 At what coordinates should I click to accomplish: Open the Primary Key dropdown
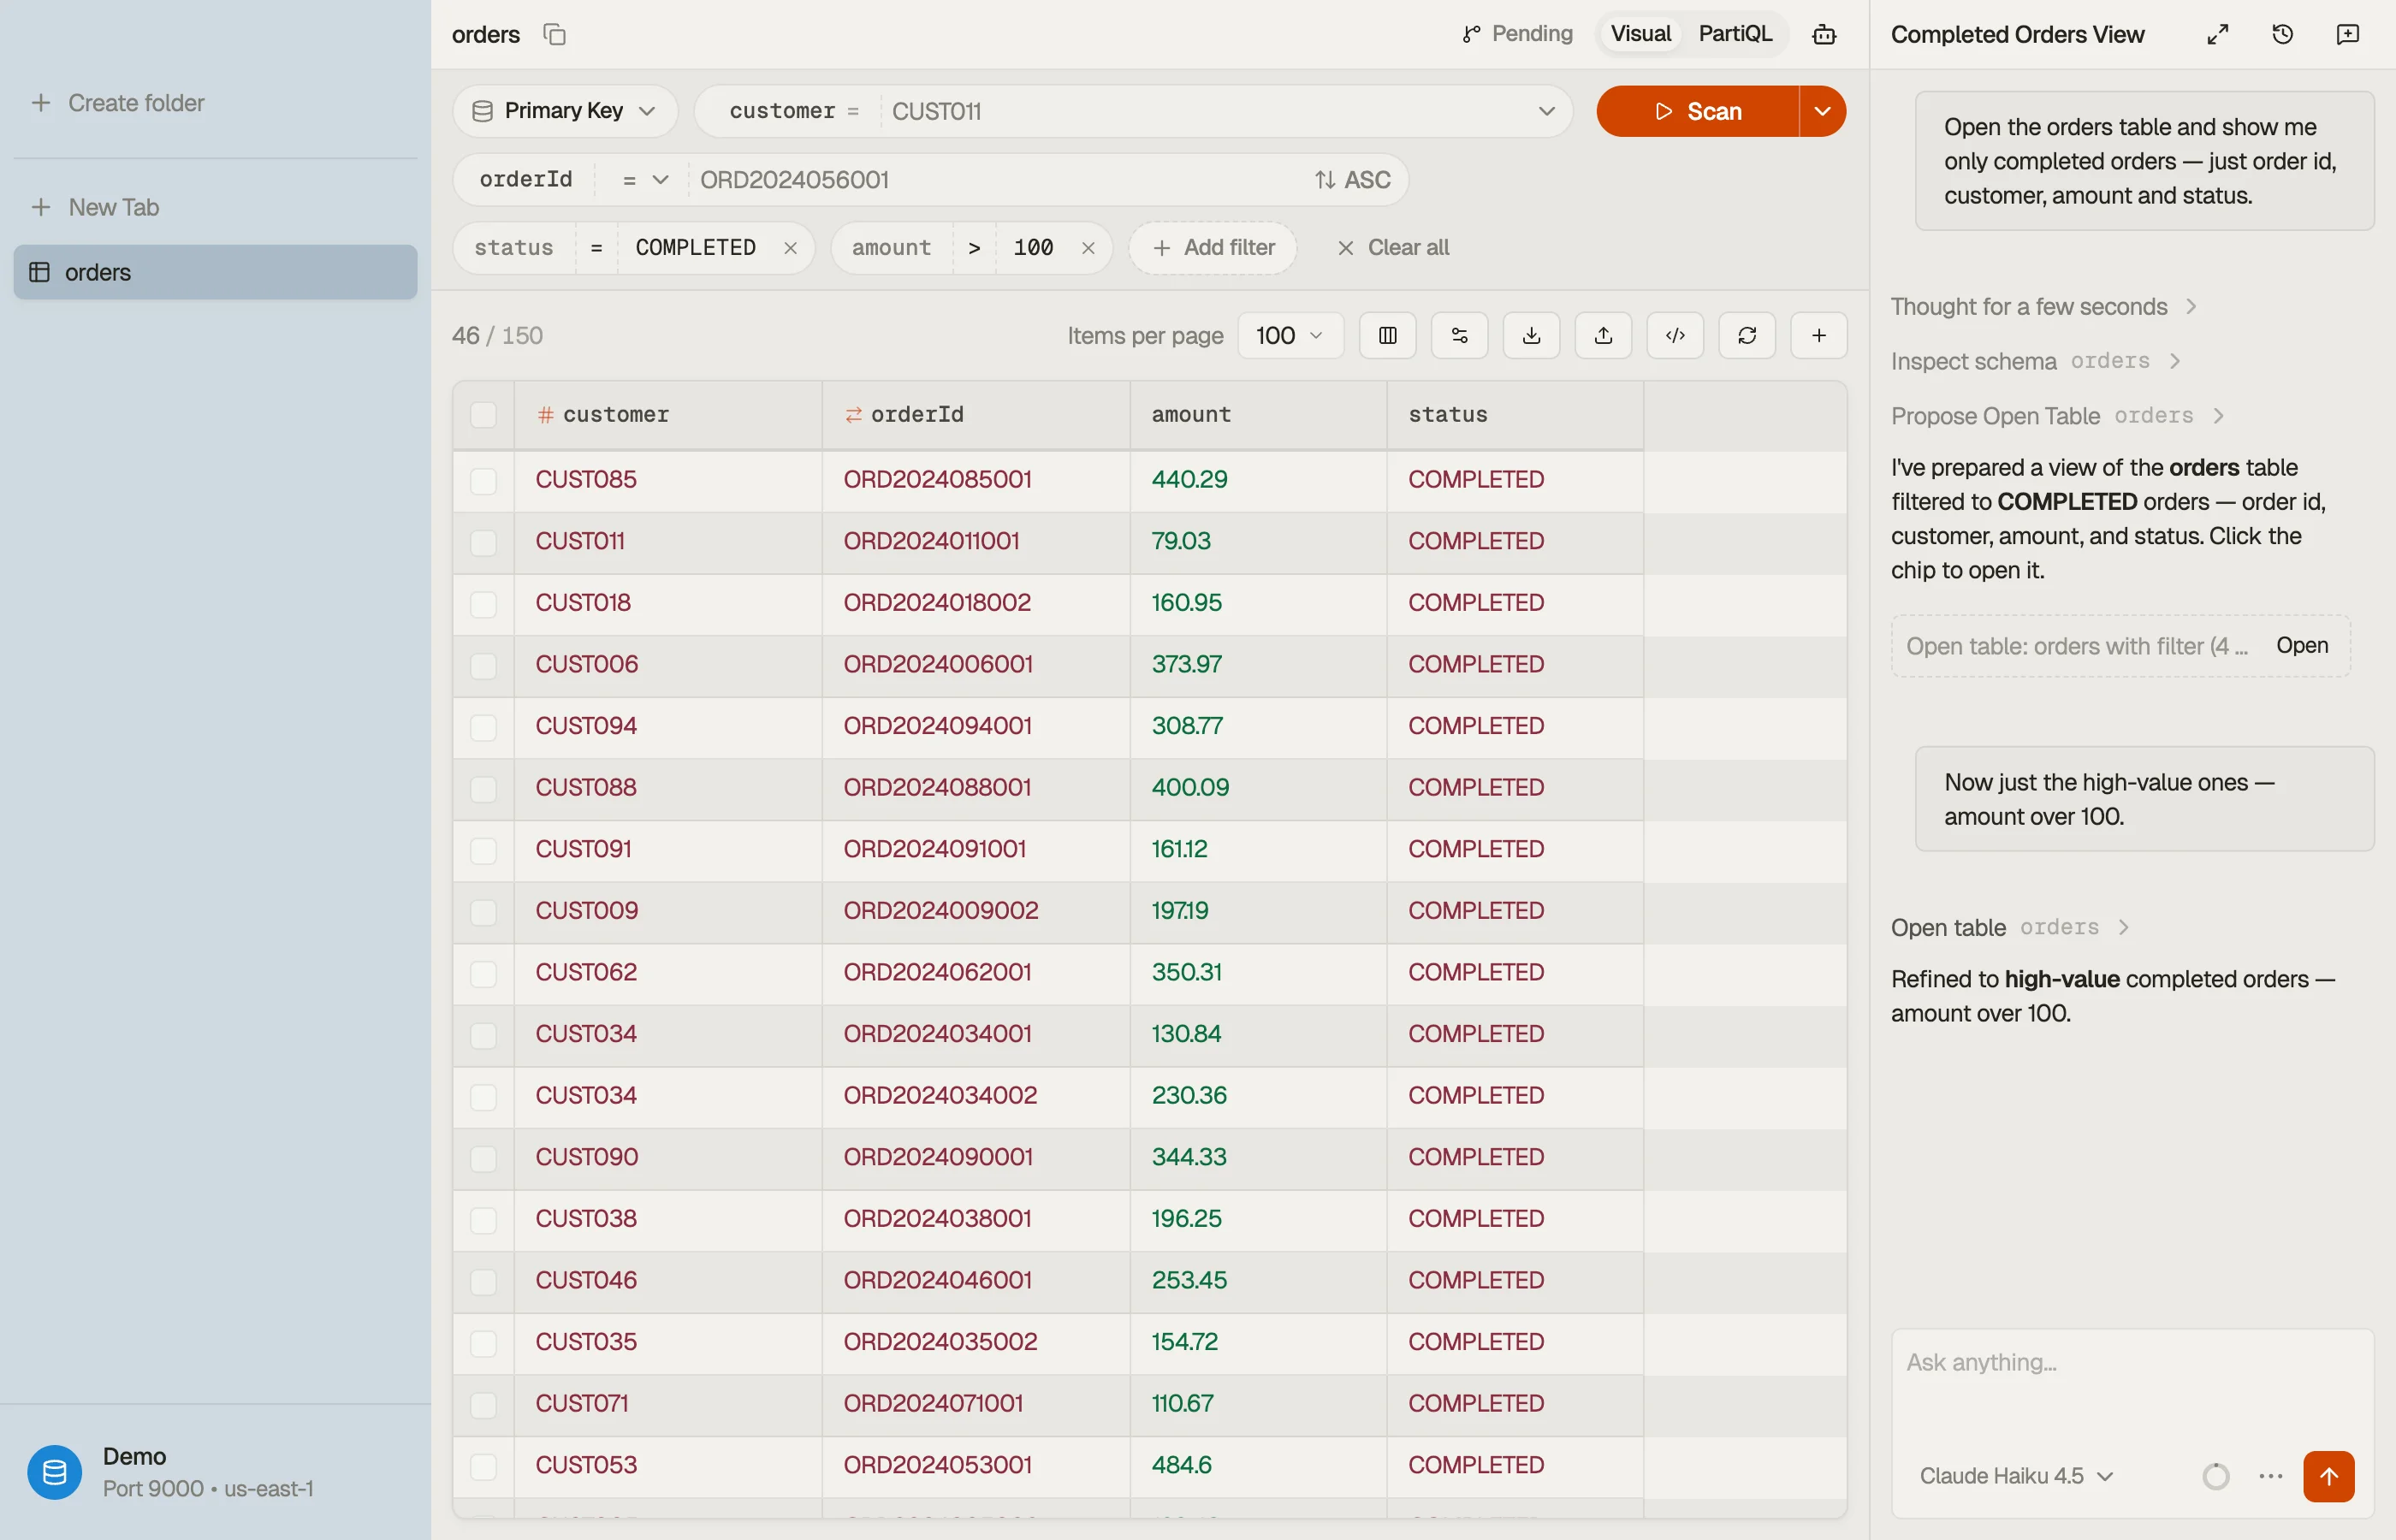tap(564, 111)
